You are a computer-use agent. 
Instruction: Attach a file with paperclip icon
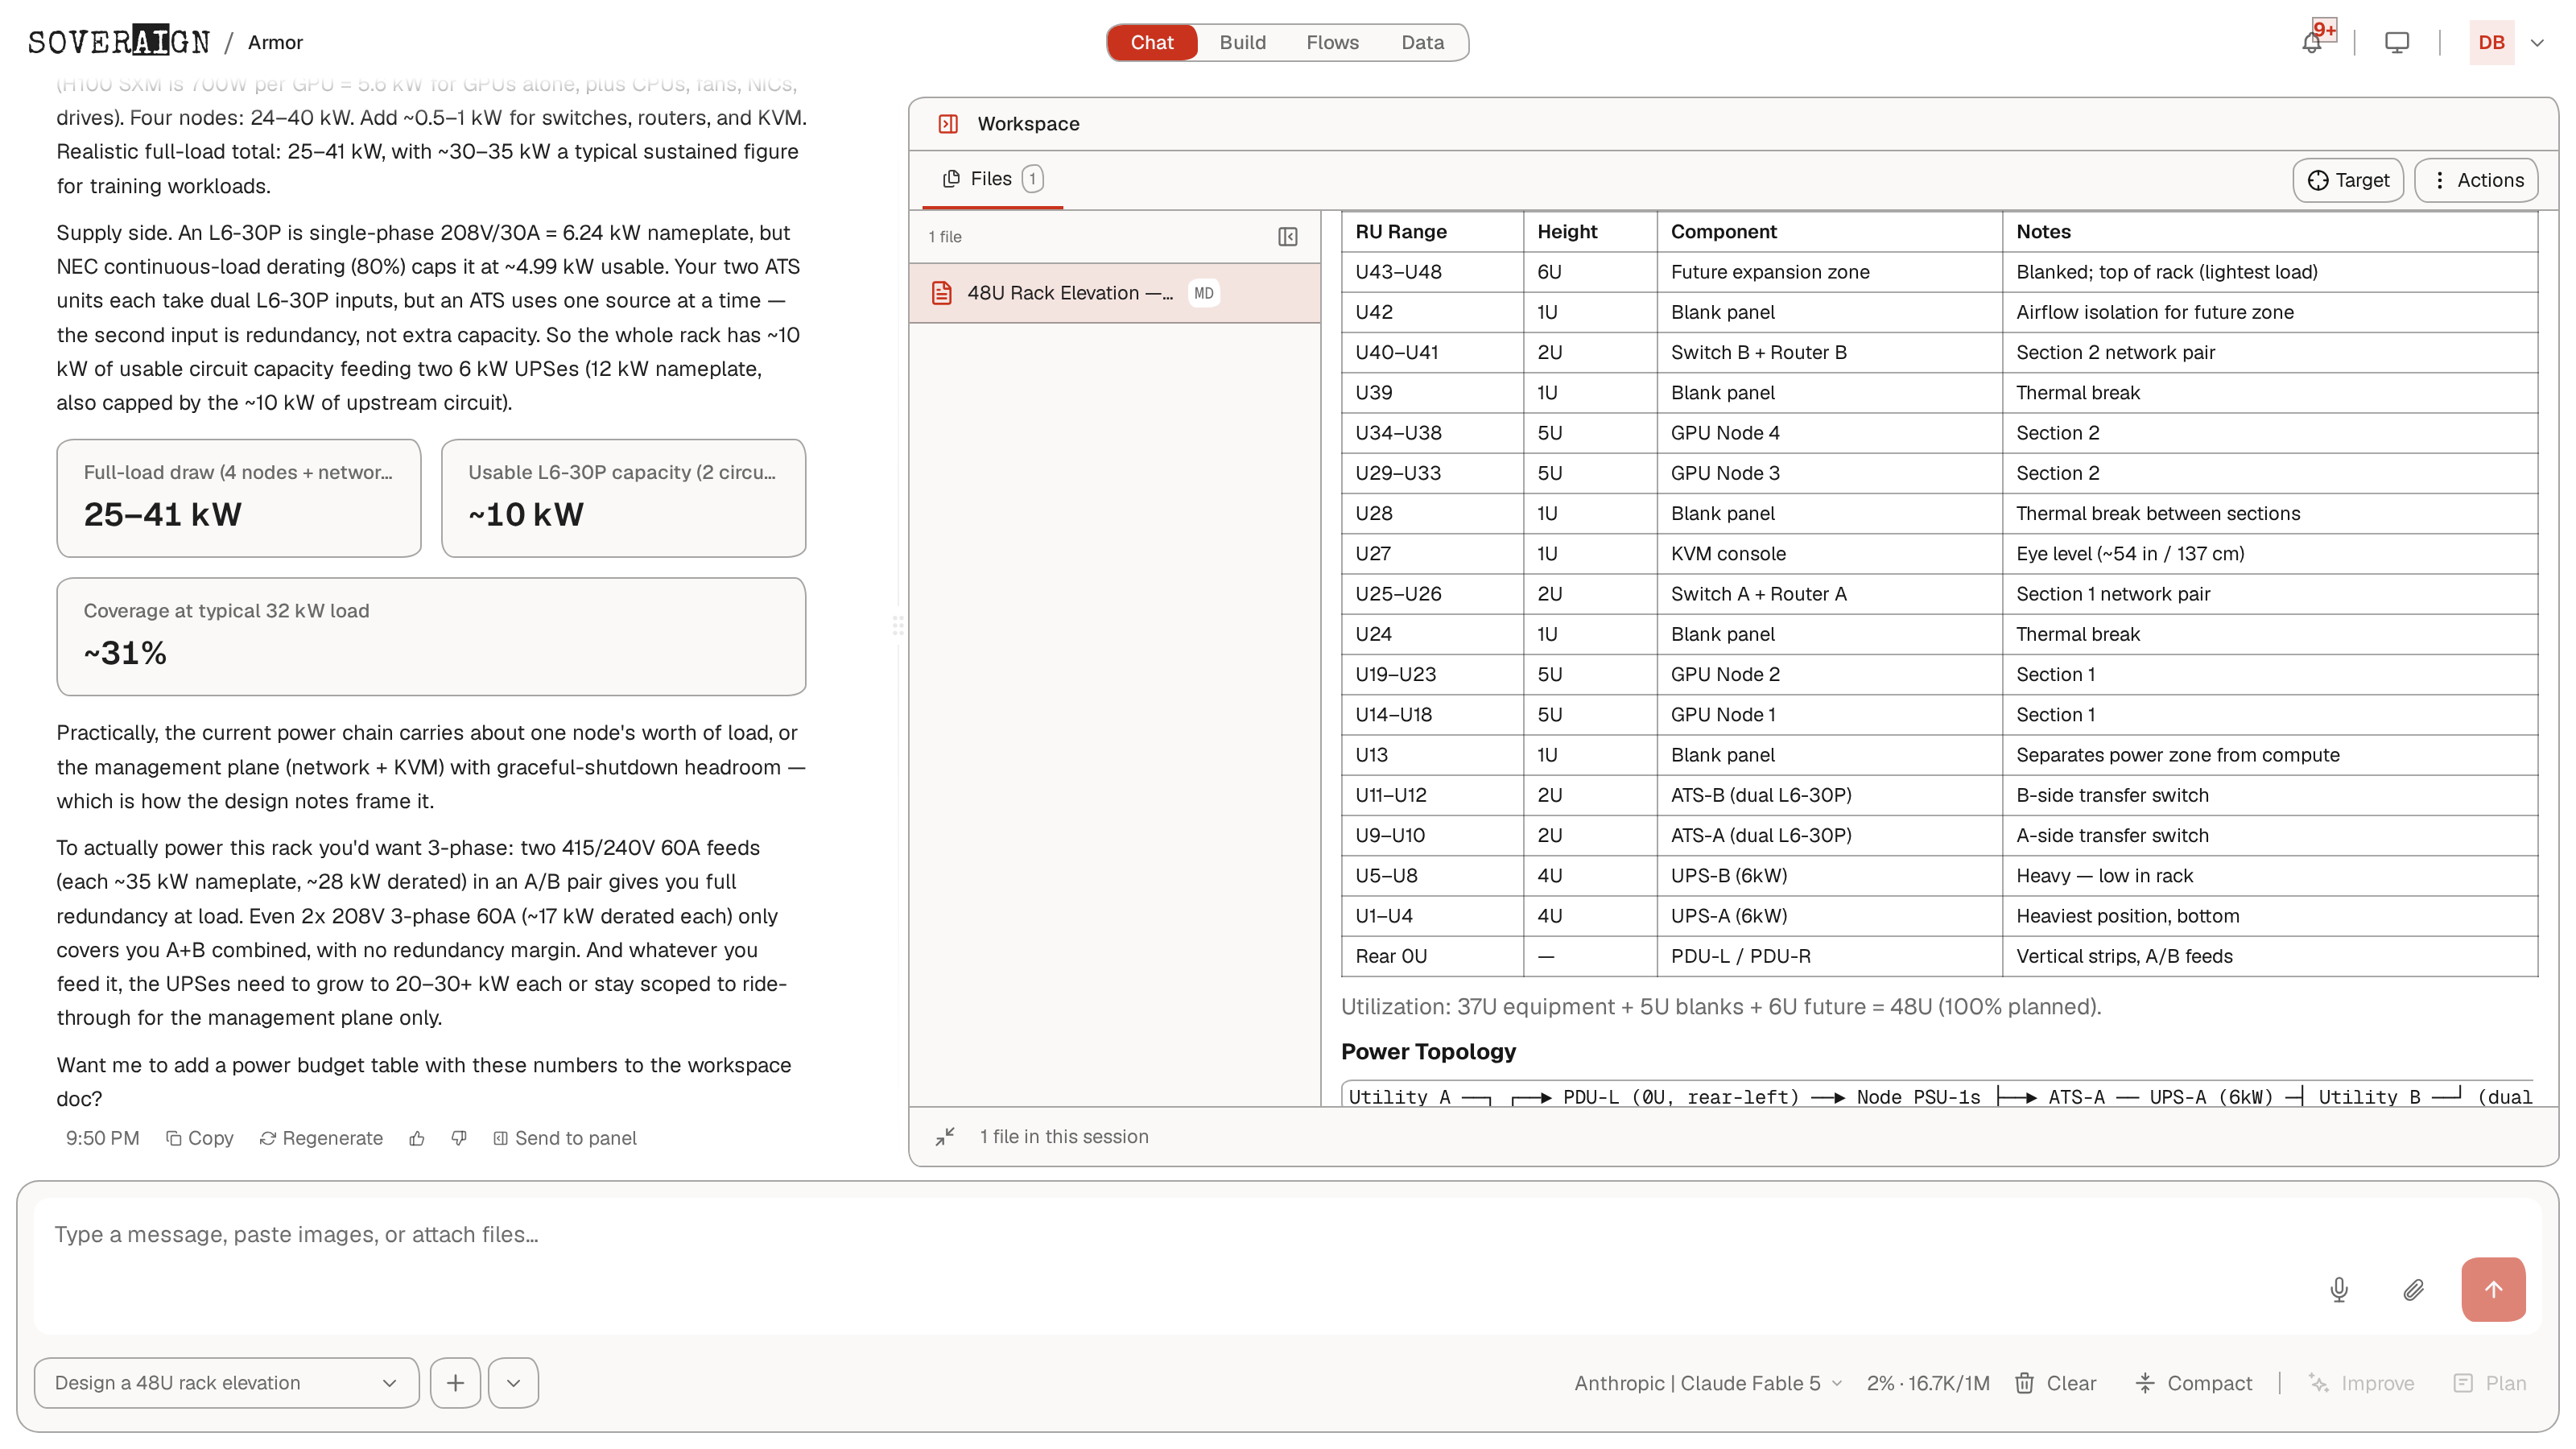pos(2414,1290)
